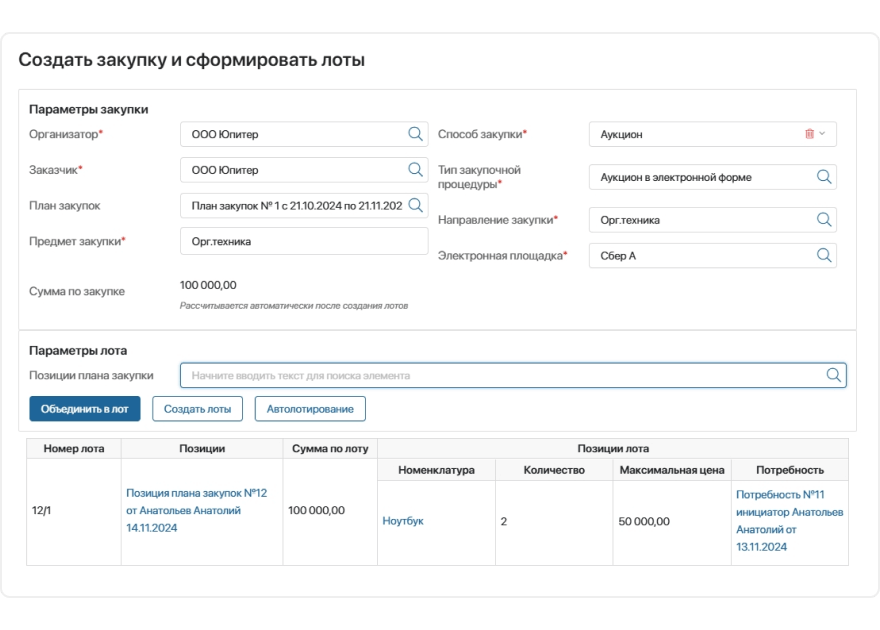Click search icon in Позиции плана закупки field
Screen dimensions: 880x630
[833, 375]
